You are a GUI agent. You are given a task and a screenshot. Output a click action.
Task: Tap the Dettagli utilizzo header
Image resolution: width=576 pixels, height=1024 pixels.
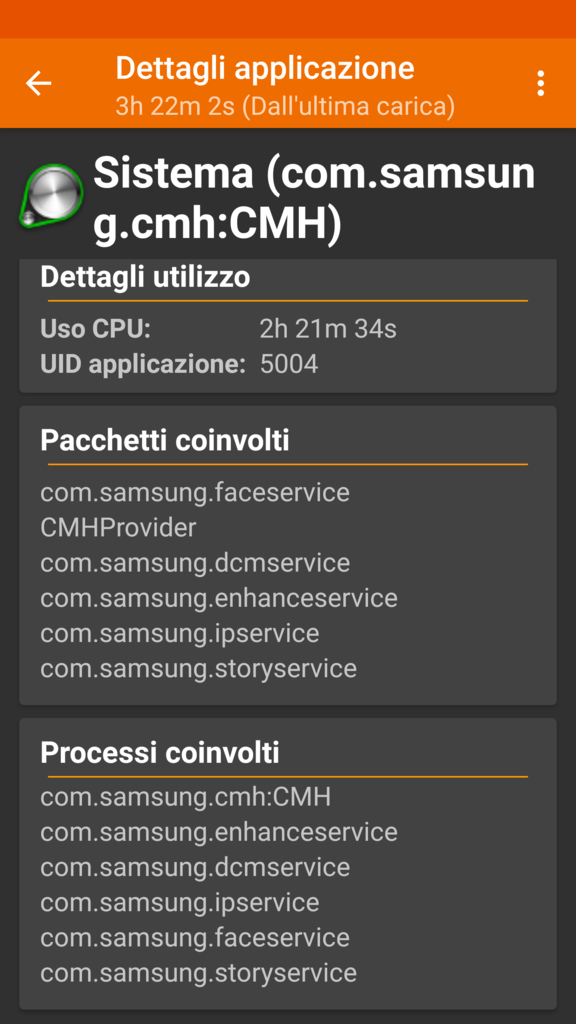coord(145,278)
